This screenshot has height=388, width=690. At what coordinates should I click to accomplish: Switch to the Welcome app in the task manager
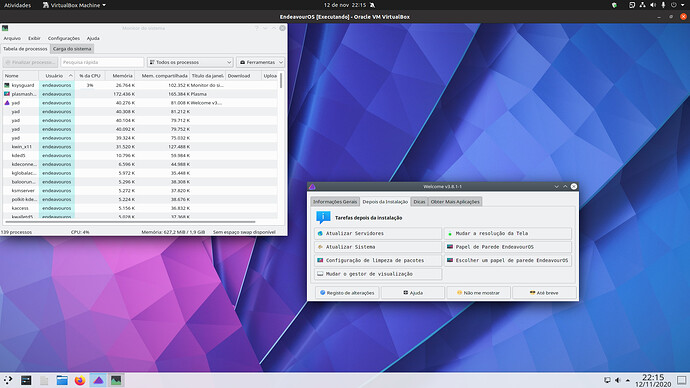point(98,380)
